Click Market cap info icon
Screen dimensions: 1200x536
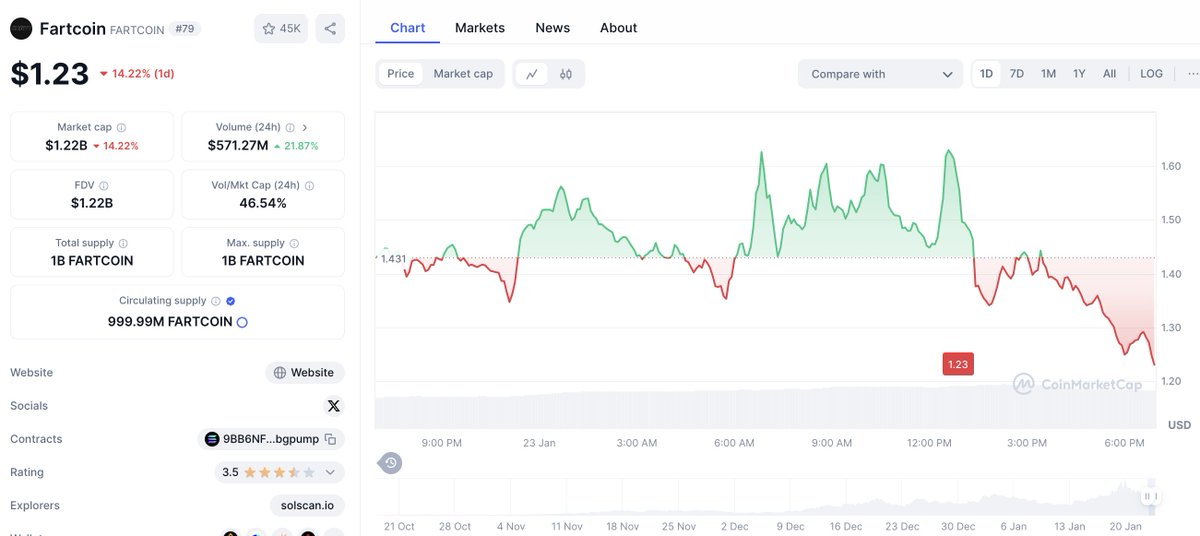pos(121,128)
